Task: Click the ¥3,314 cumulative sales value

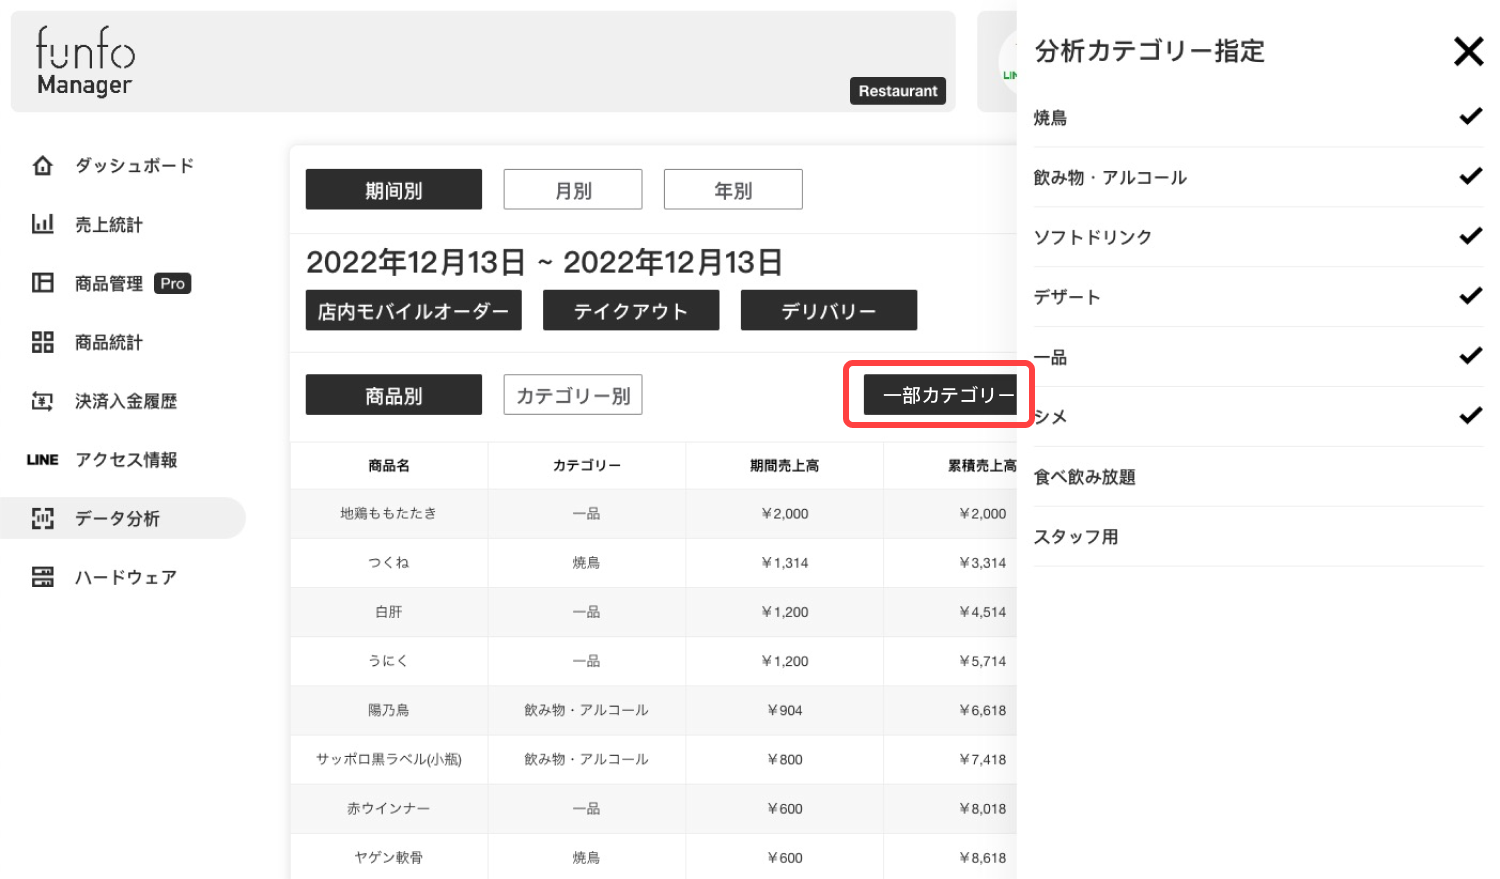Action: pos(983,563)
